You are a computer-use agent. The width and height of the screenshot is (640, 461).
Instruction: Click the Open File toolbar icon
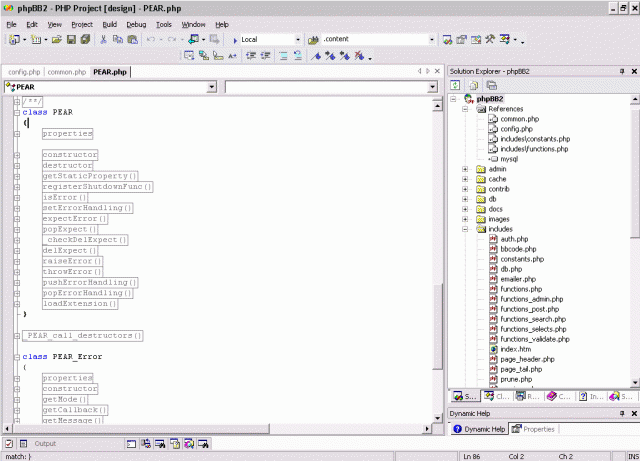tap(57, 40)
